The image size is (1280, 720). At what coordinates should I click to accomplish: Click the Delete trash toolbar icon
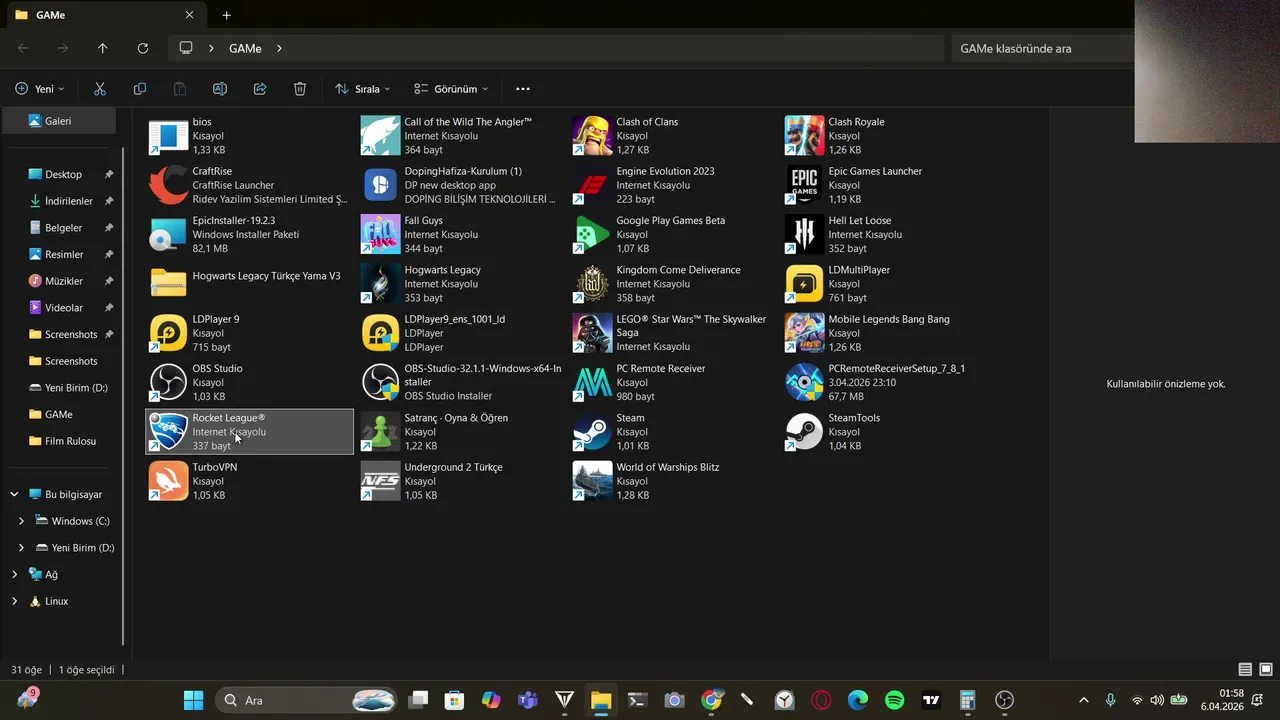pyautogui.click(x=300, y=89)
